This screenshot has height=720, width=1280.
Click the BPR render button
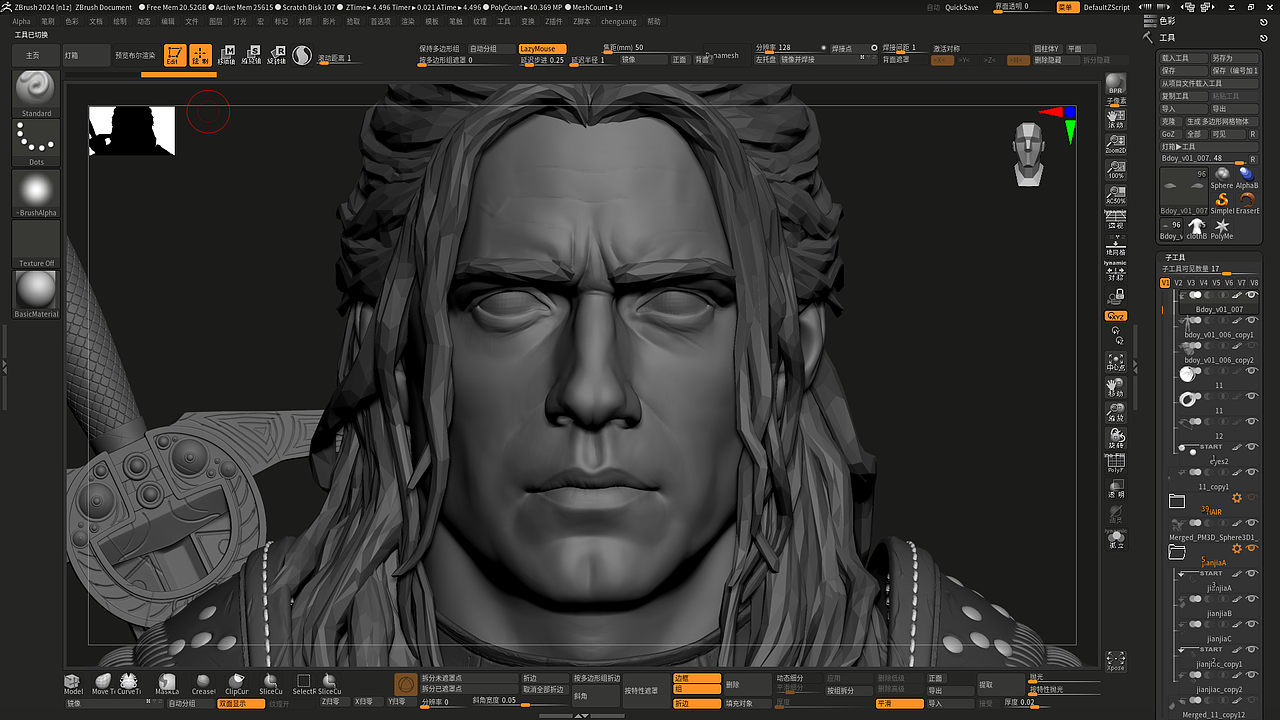tap(1116, 85)
